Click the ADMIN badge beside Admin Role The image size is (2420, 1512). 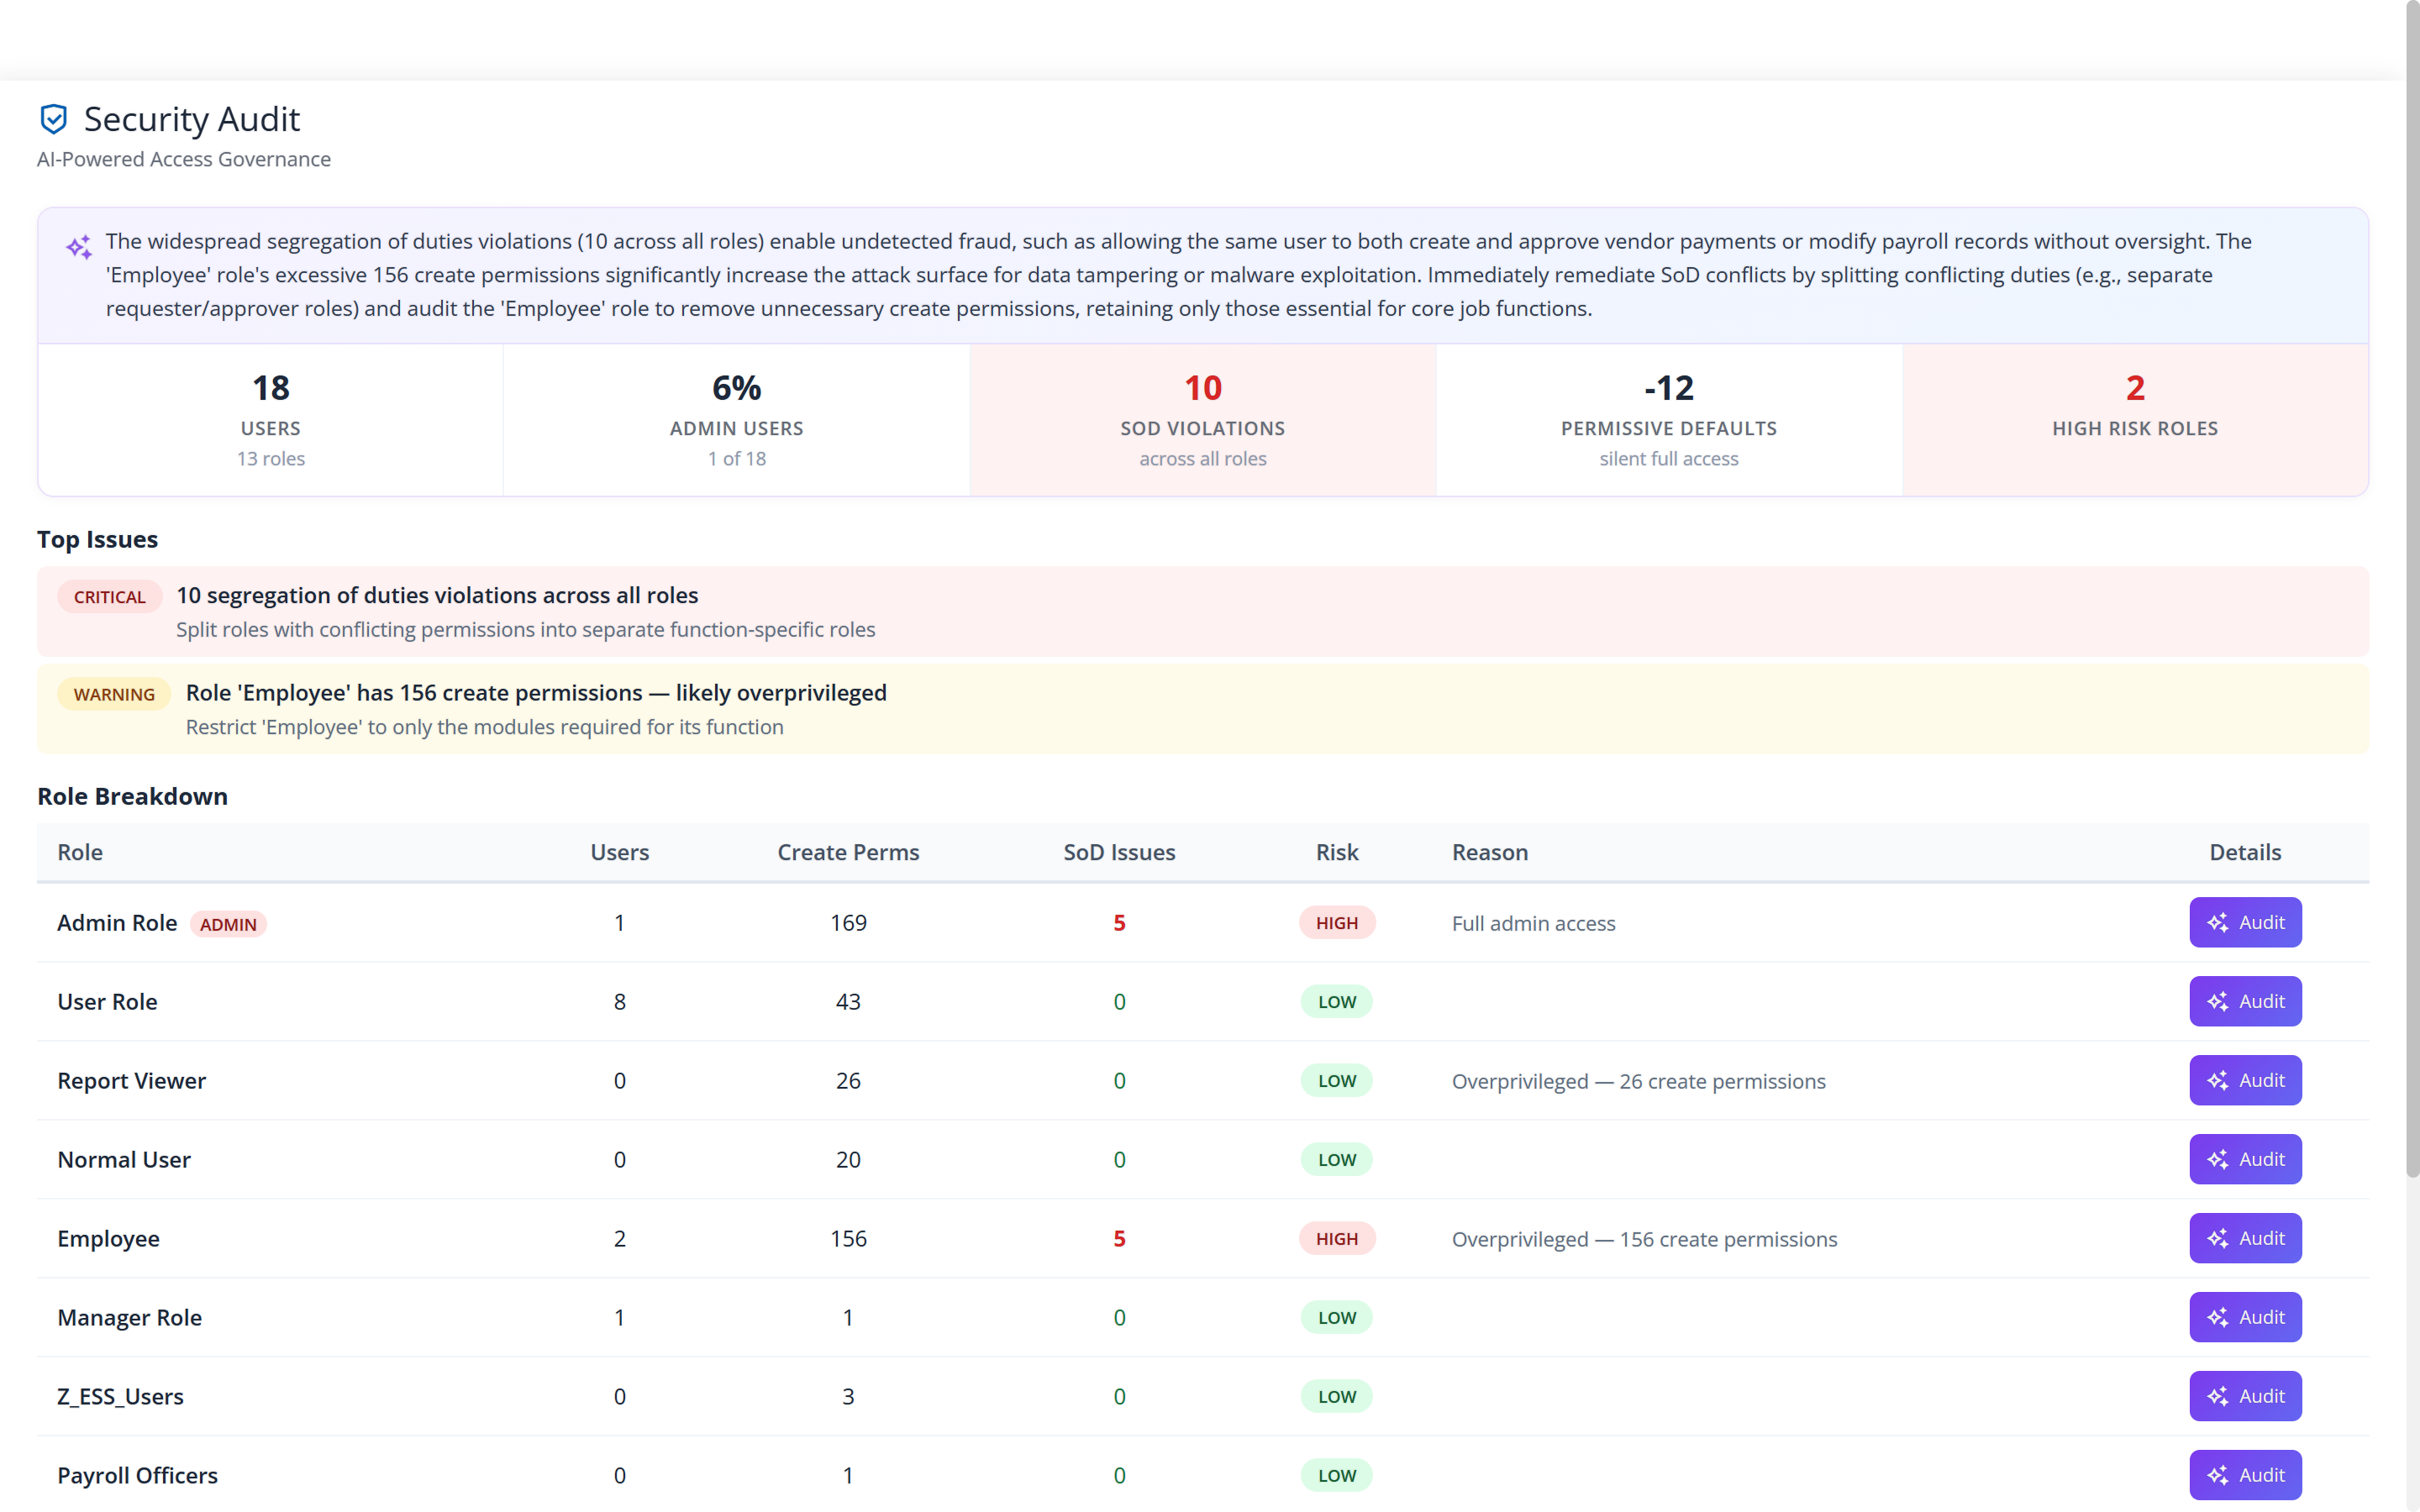[228, 924]
